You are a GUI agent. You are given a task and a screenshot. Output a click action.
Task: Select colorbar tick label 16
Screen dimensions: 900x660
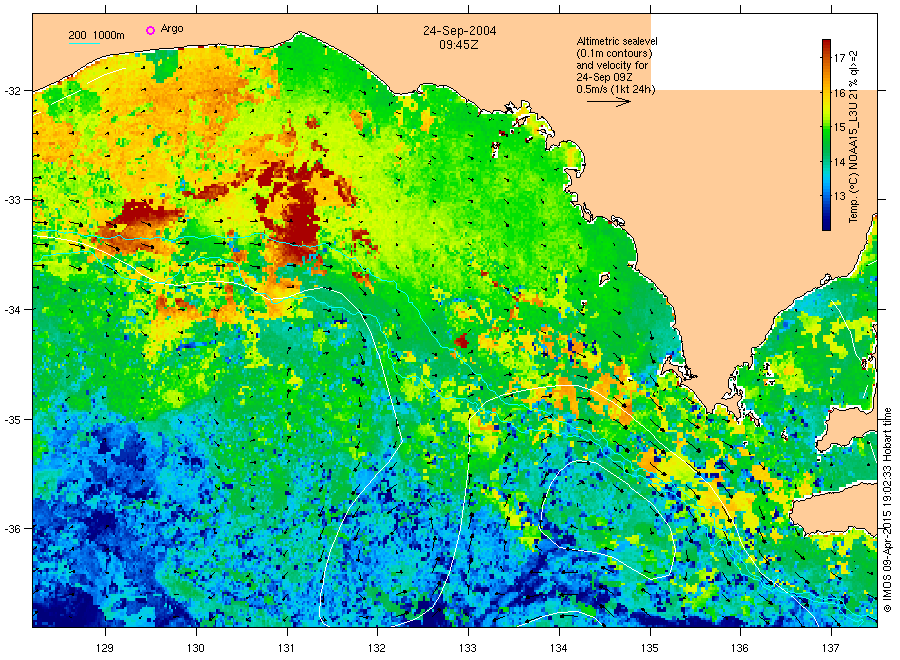point(840,93)
